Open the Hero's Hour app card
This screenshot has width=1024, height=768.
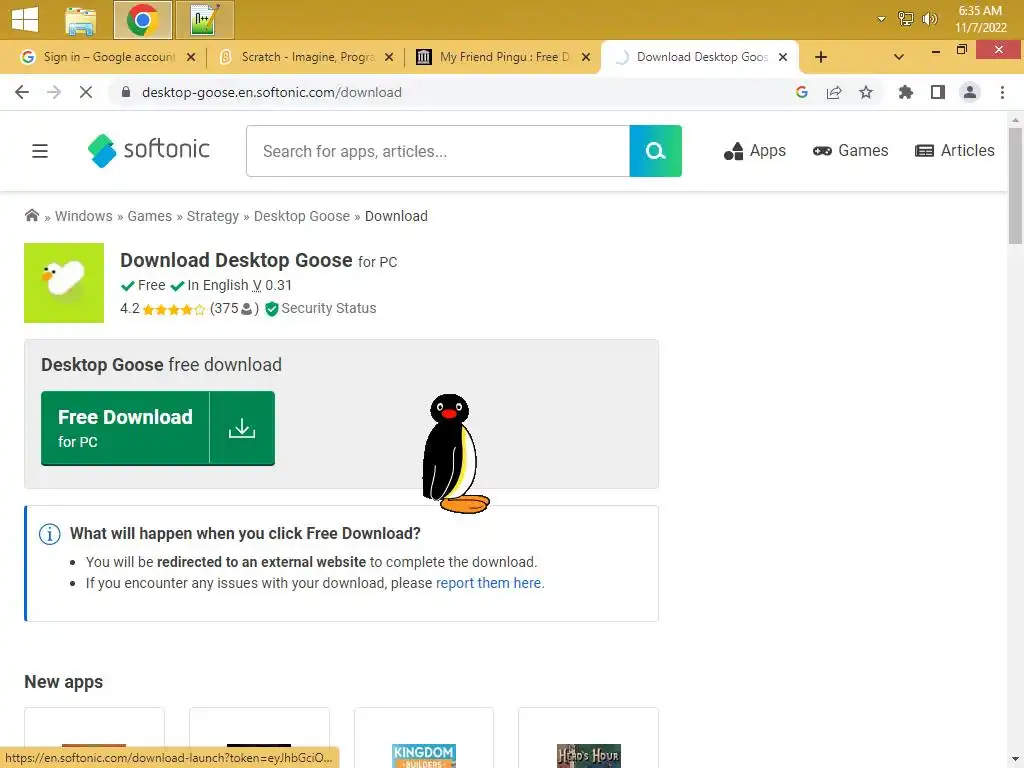(588, 738)
